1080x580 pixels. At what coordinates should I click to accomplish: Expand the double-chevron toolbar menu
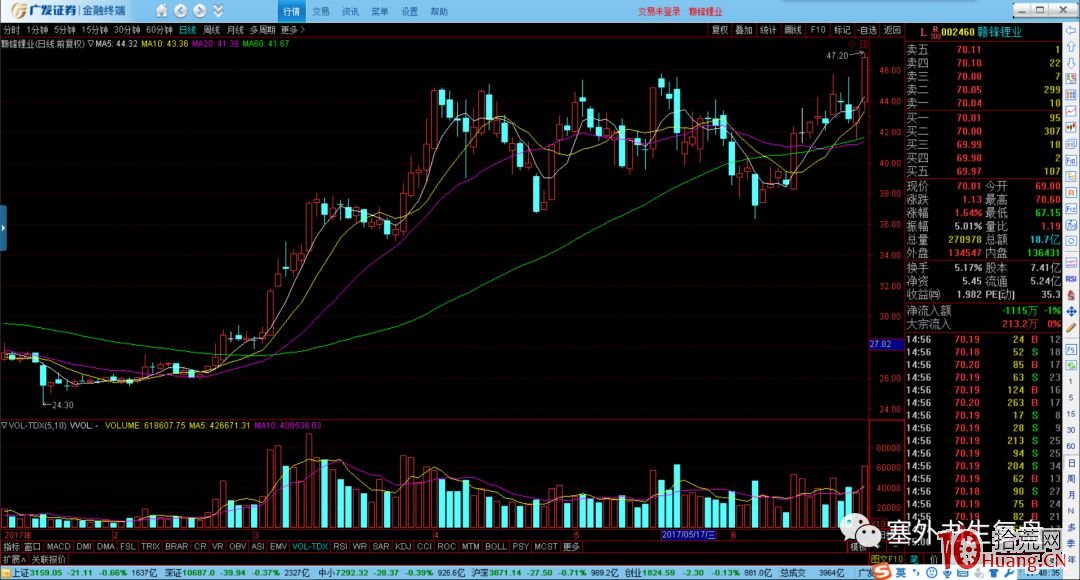[x=218, y=11]
